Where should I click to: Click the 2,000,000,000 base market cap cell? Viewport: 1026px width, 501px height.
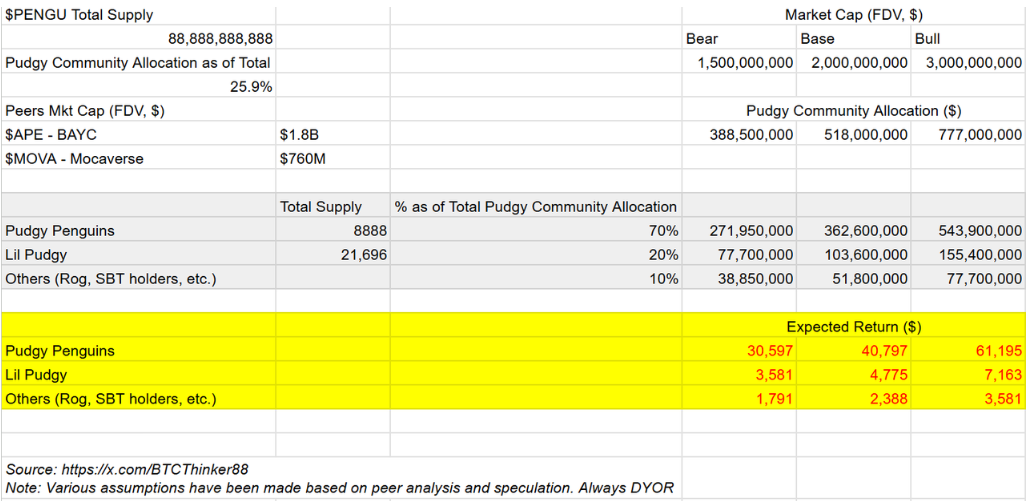(x=854, y=63)
